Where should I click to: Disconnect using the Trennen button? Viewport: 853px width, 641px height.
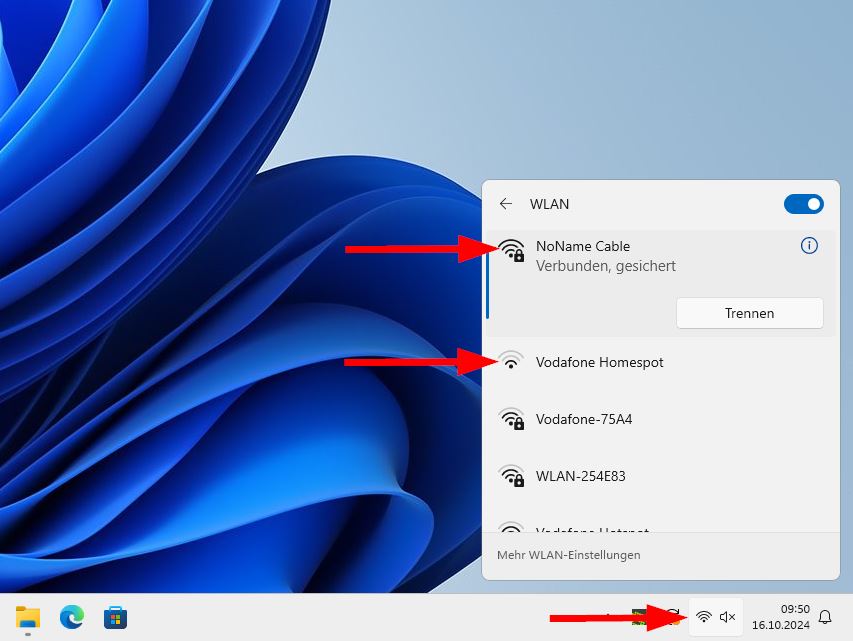coord(749,313)
